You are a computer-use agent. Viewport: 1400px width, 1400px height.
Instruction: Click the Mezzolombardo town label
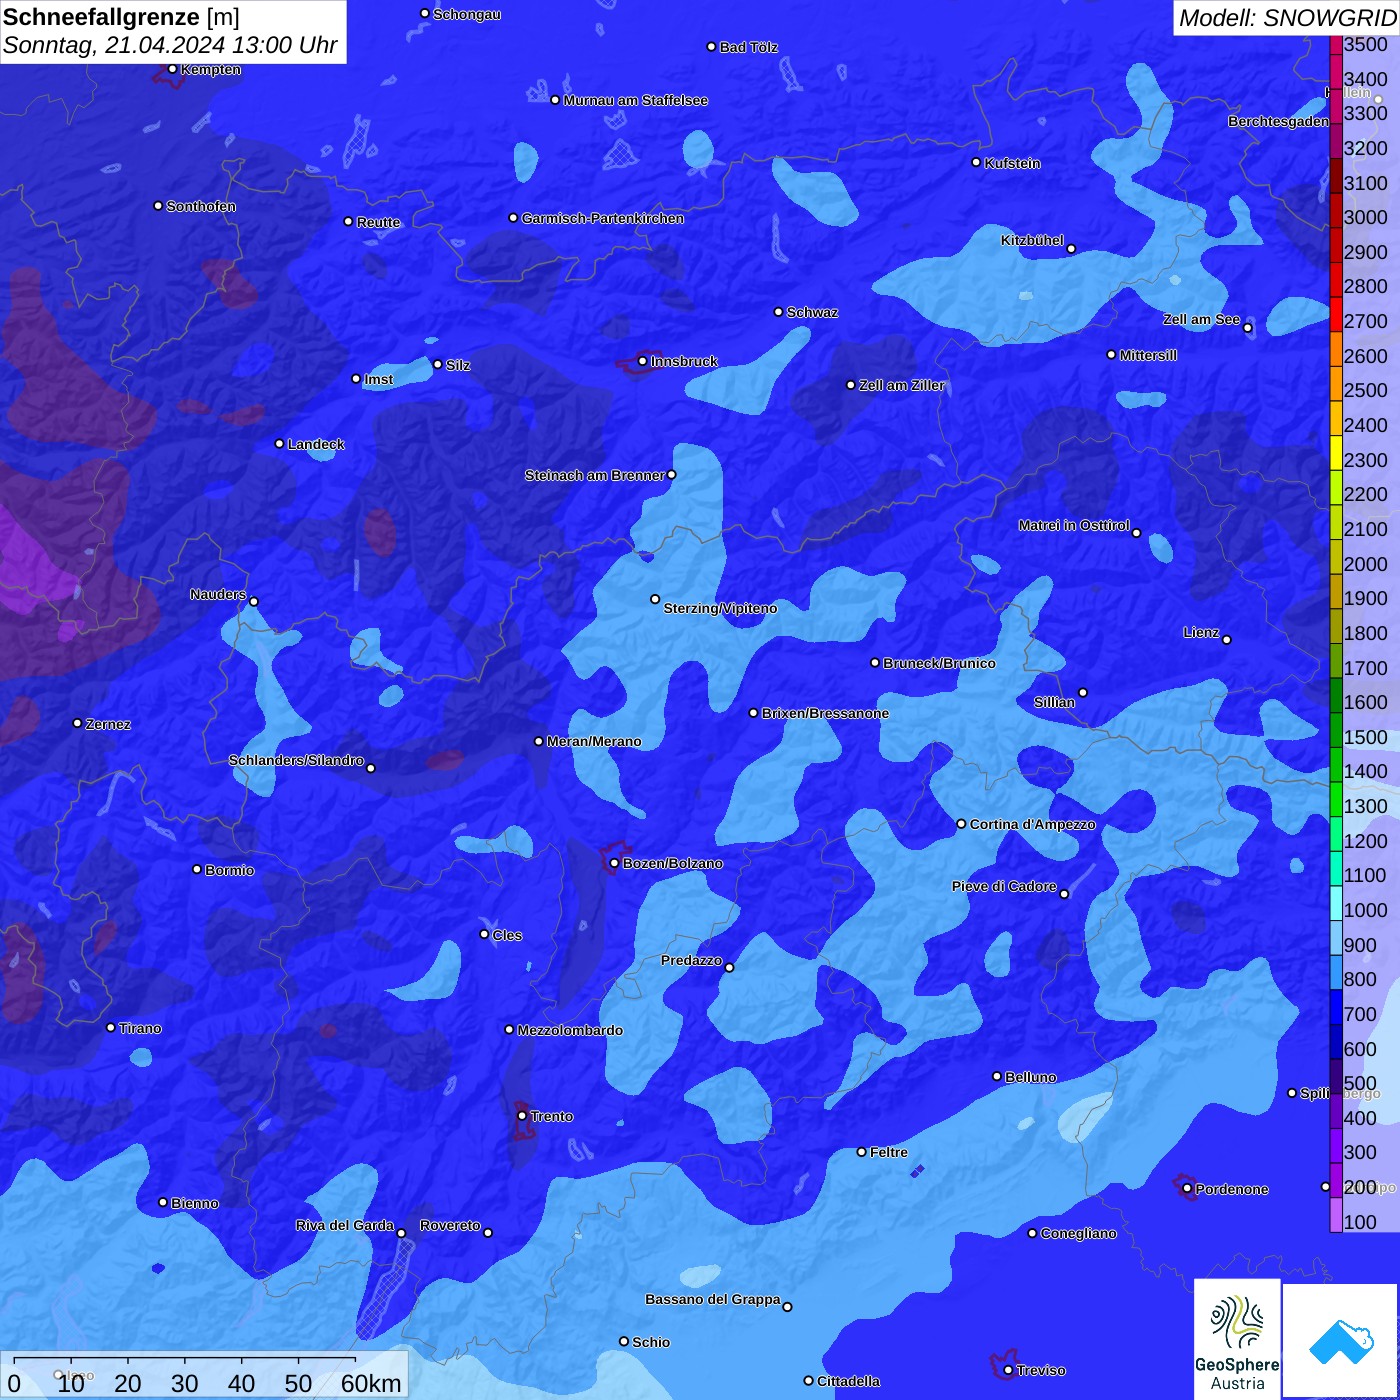coord(570,1030)
